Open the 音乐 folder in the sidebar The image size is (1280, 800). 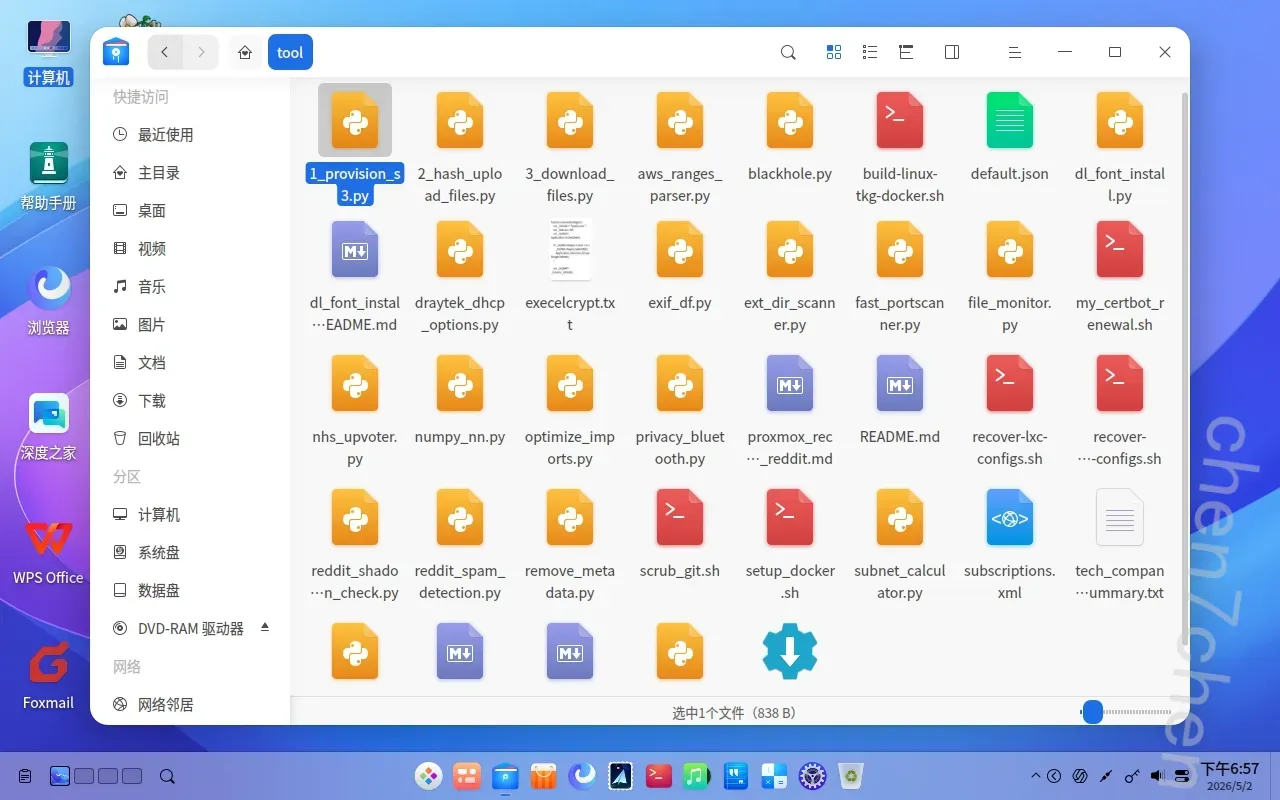pos(190,287)
